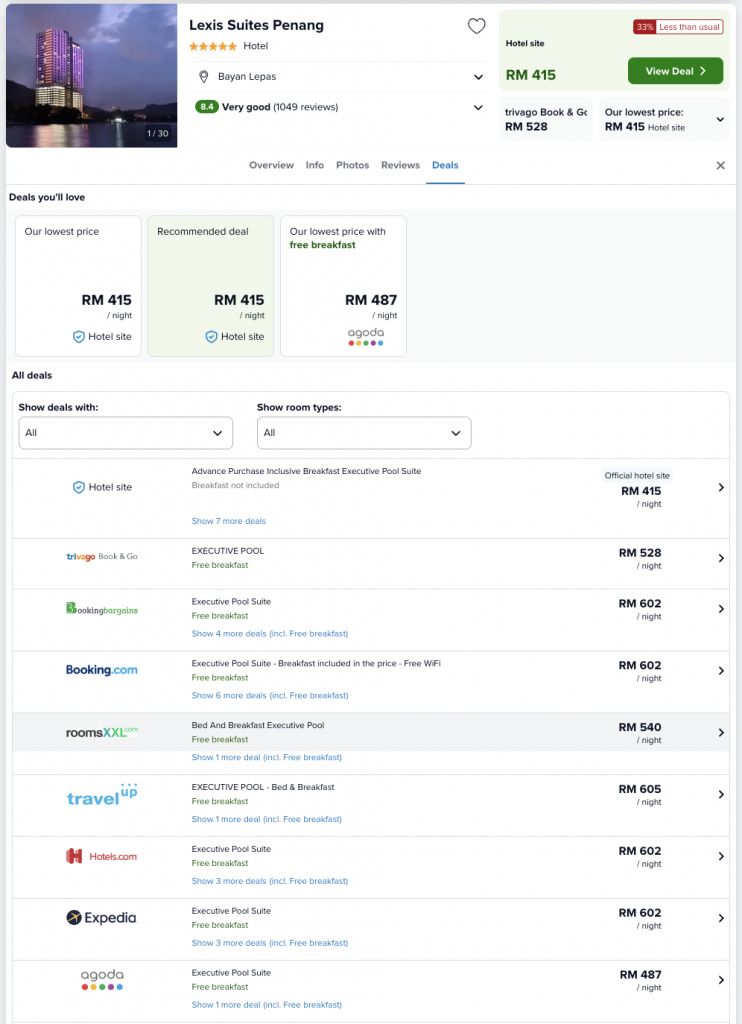Select the Our lowest price deal card

tap(78, 286)
